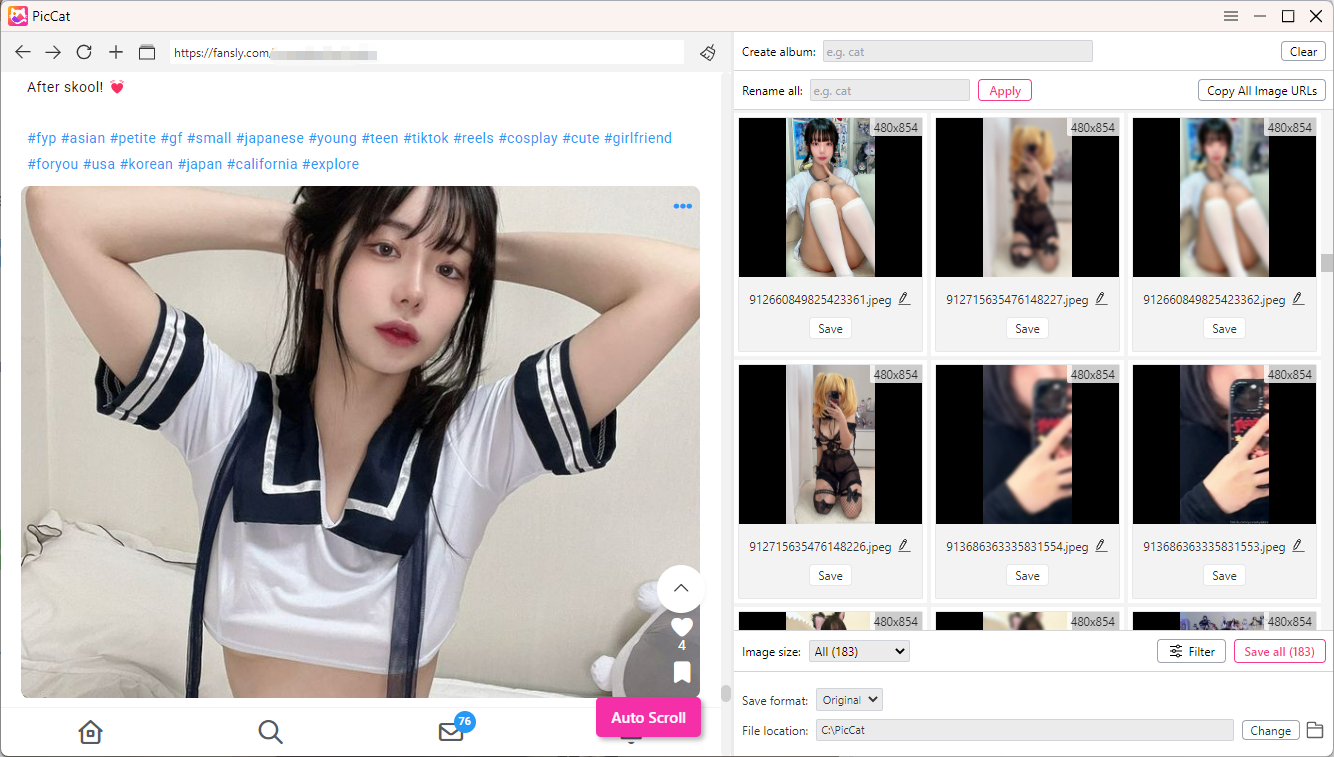Viewport: 1334px width, 757px height.
Task: Select thumbnail above 912715635476148226.jpeg
Action: coord(830,444)
